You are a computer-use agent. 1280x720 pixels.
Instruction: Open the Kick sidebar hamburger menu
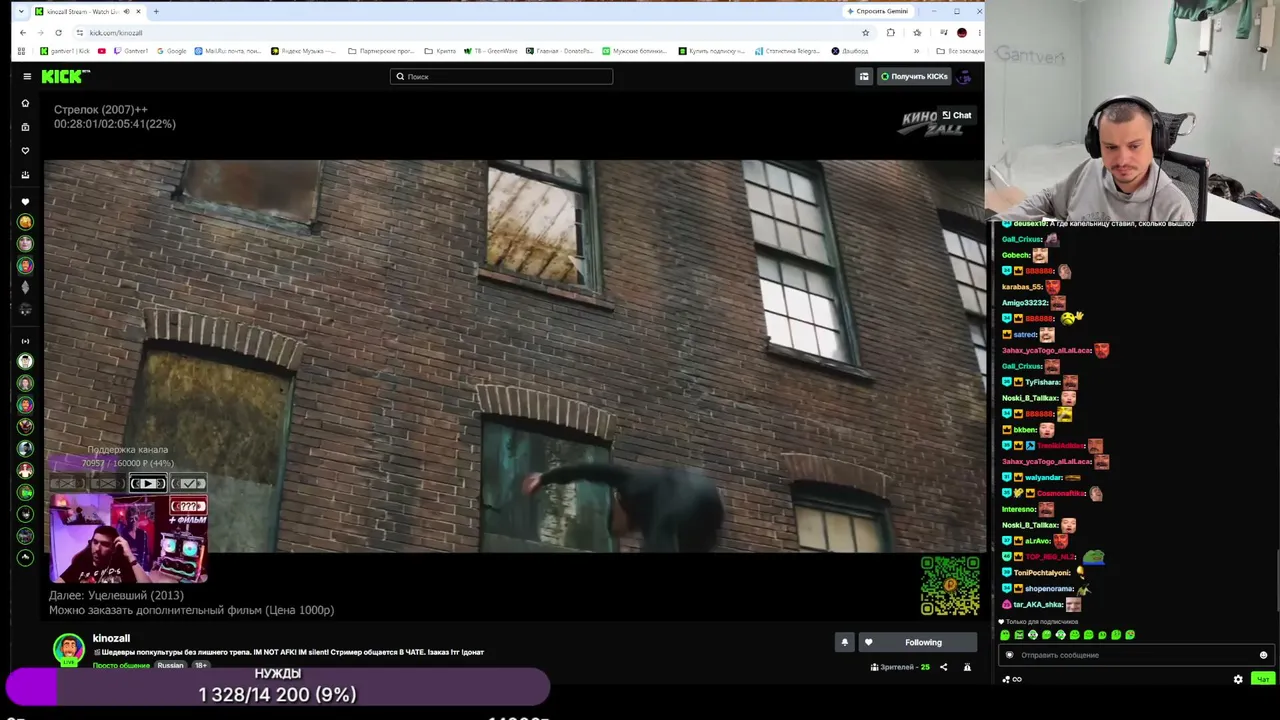[27, 76]
